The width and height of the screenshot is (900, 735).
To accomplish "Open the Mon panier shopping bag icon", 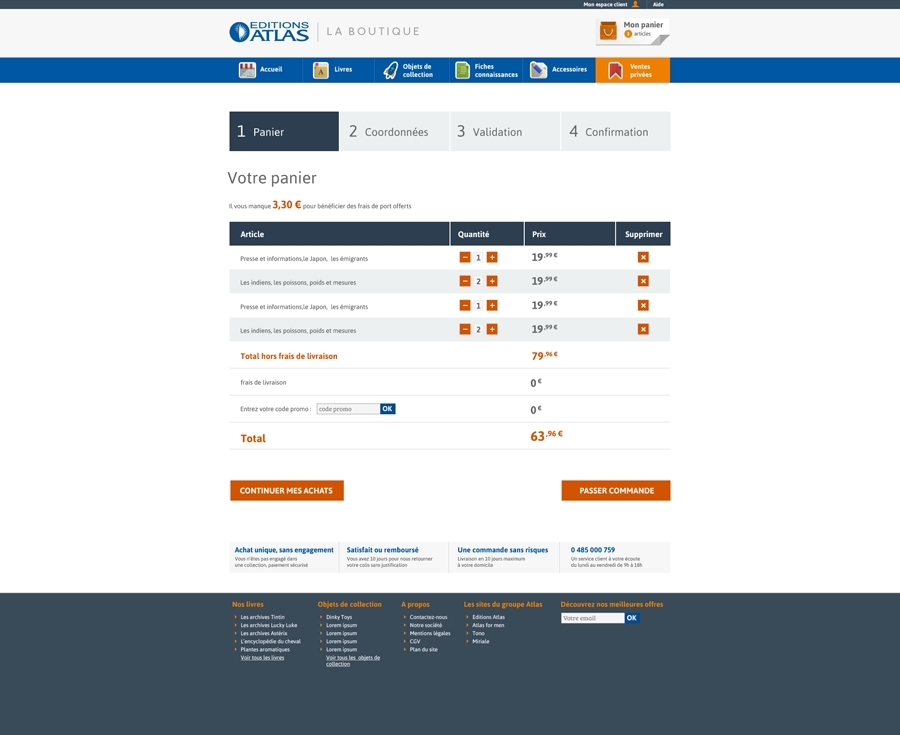I will (608, 30).
